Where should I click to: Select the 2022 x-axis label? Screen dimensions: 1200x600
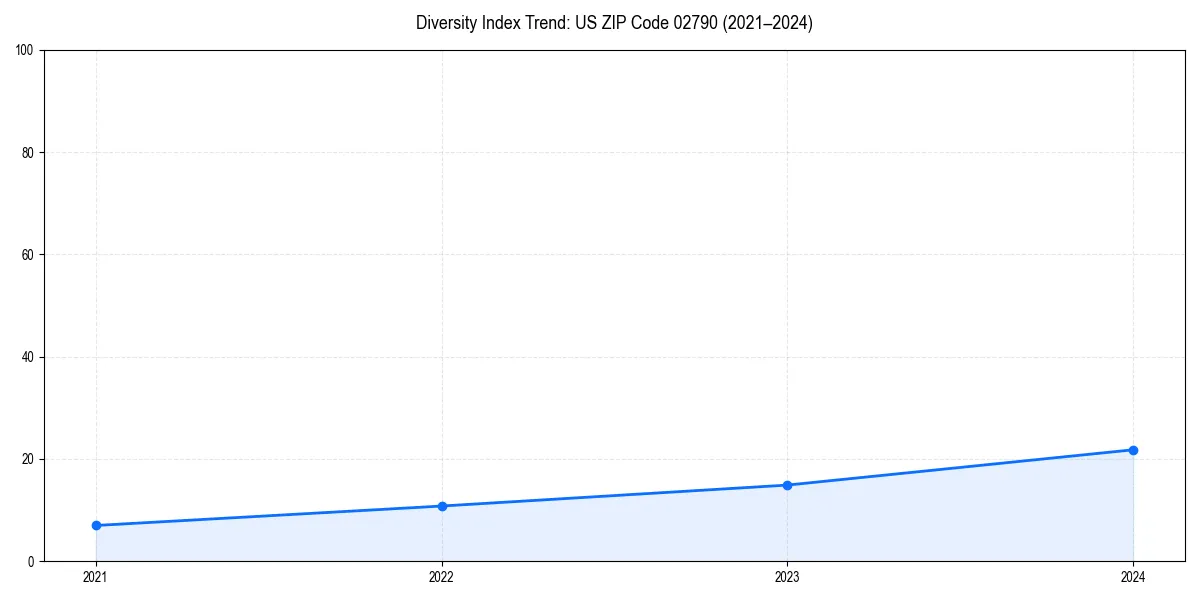point(440,577)
